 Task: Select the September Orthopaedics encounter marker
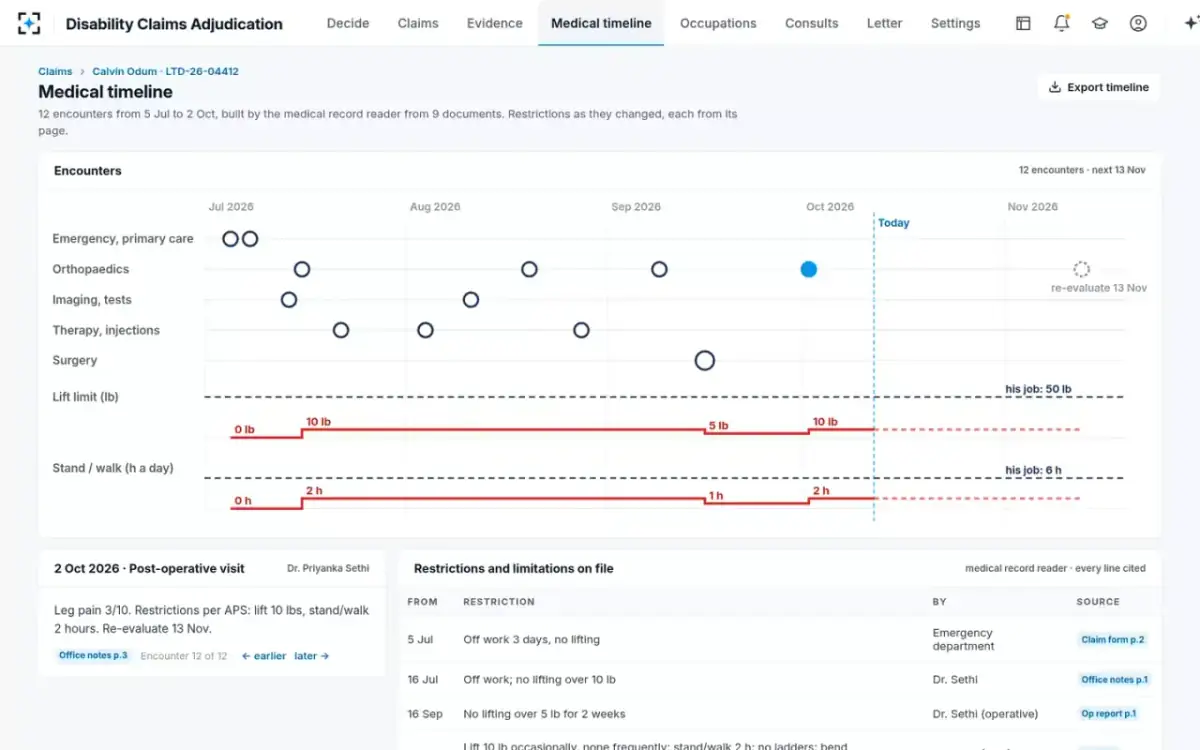[x=659, y=269]
